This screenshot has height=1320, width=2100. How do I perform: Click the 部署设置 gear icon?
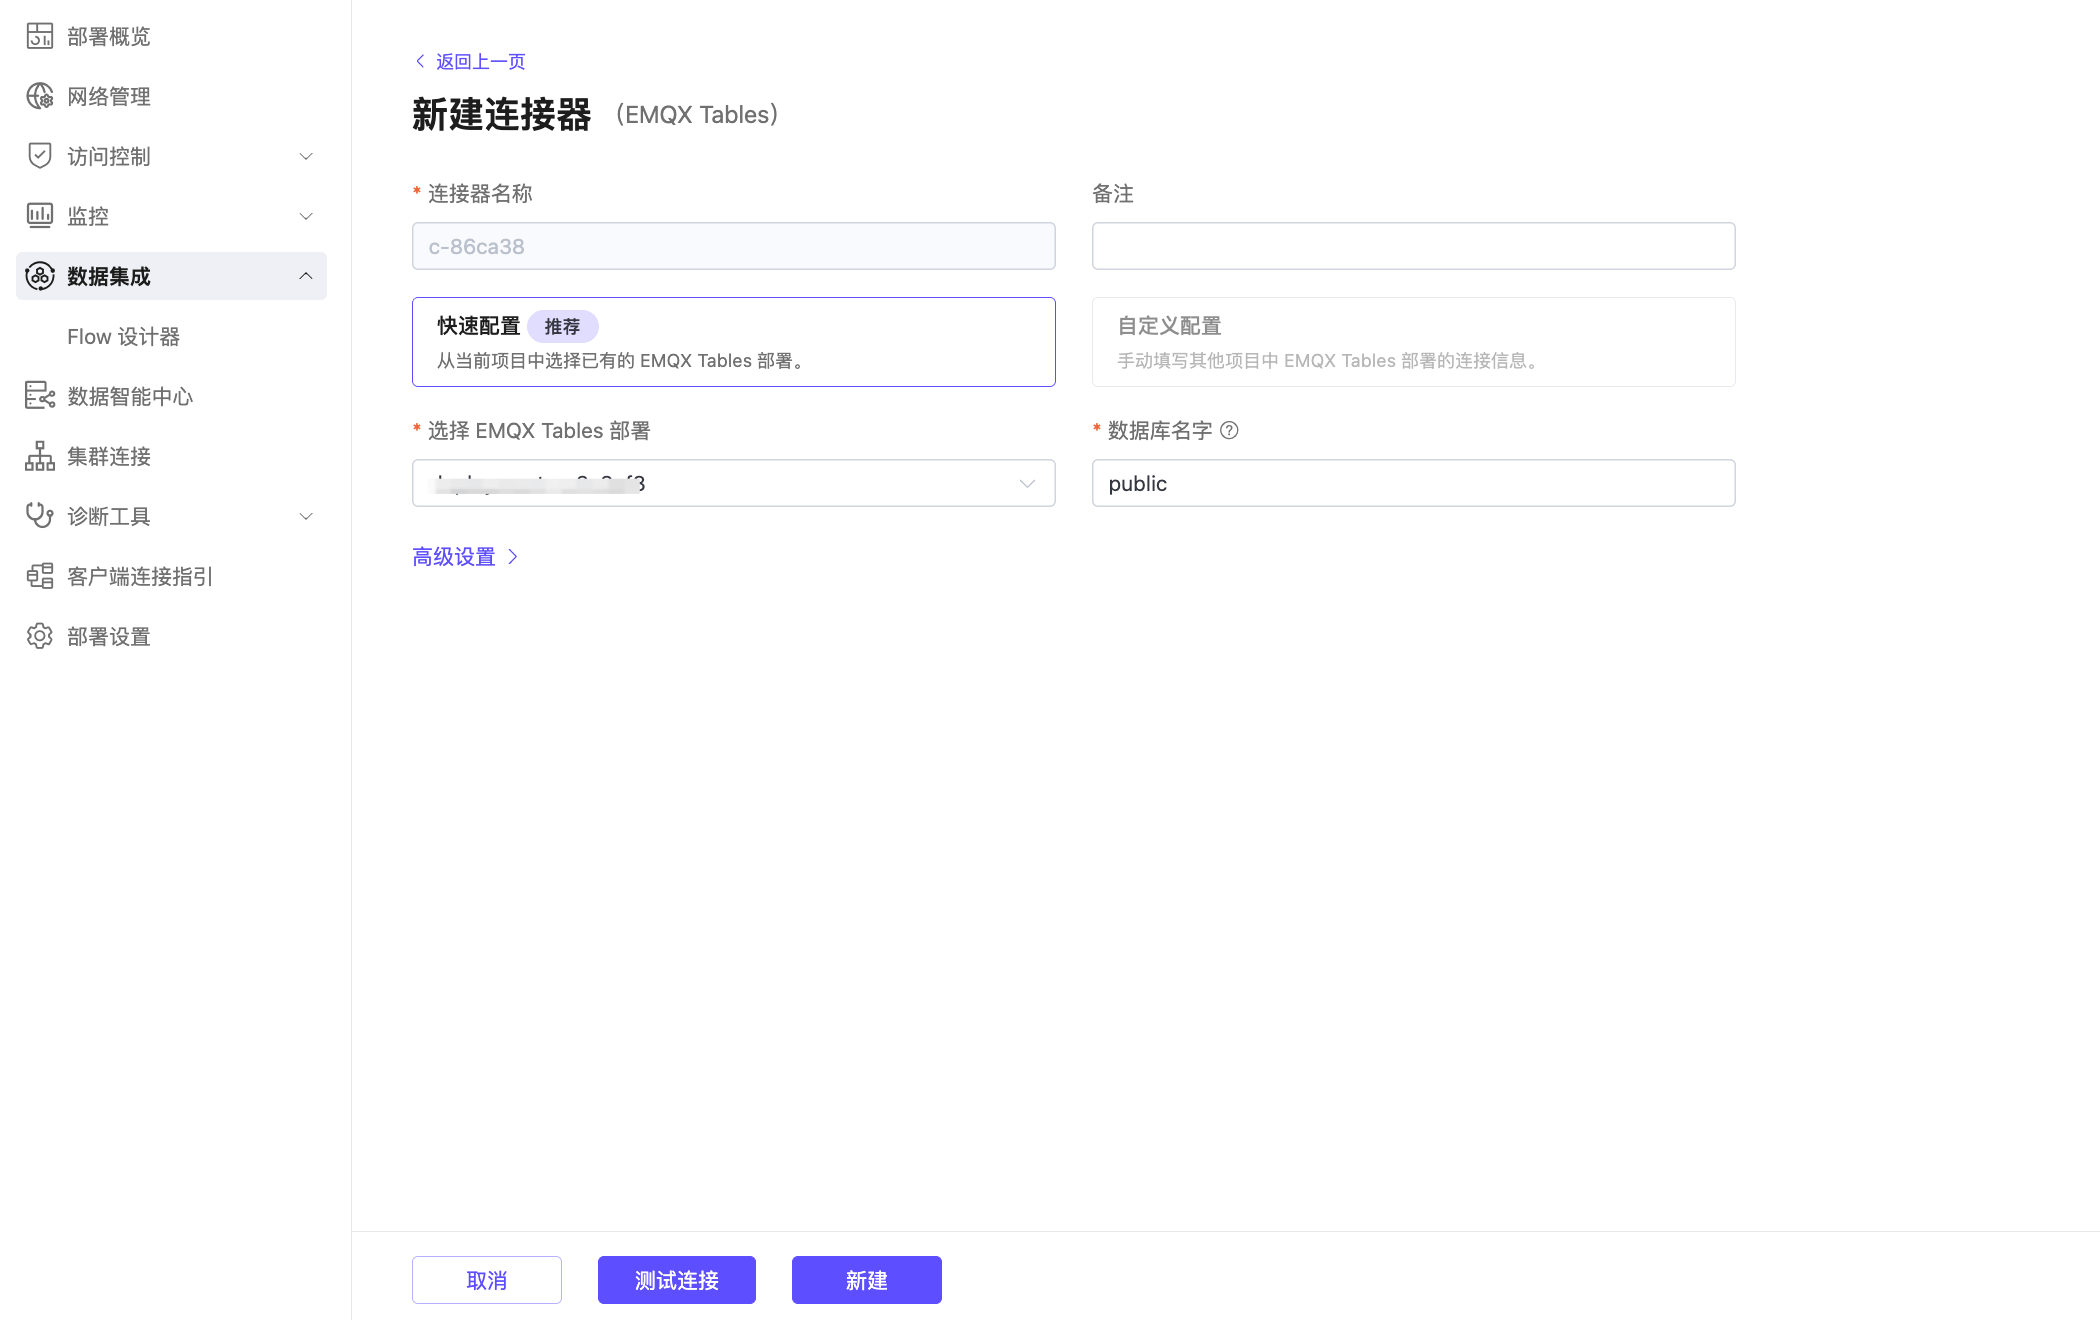tap(40, 636)
